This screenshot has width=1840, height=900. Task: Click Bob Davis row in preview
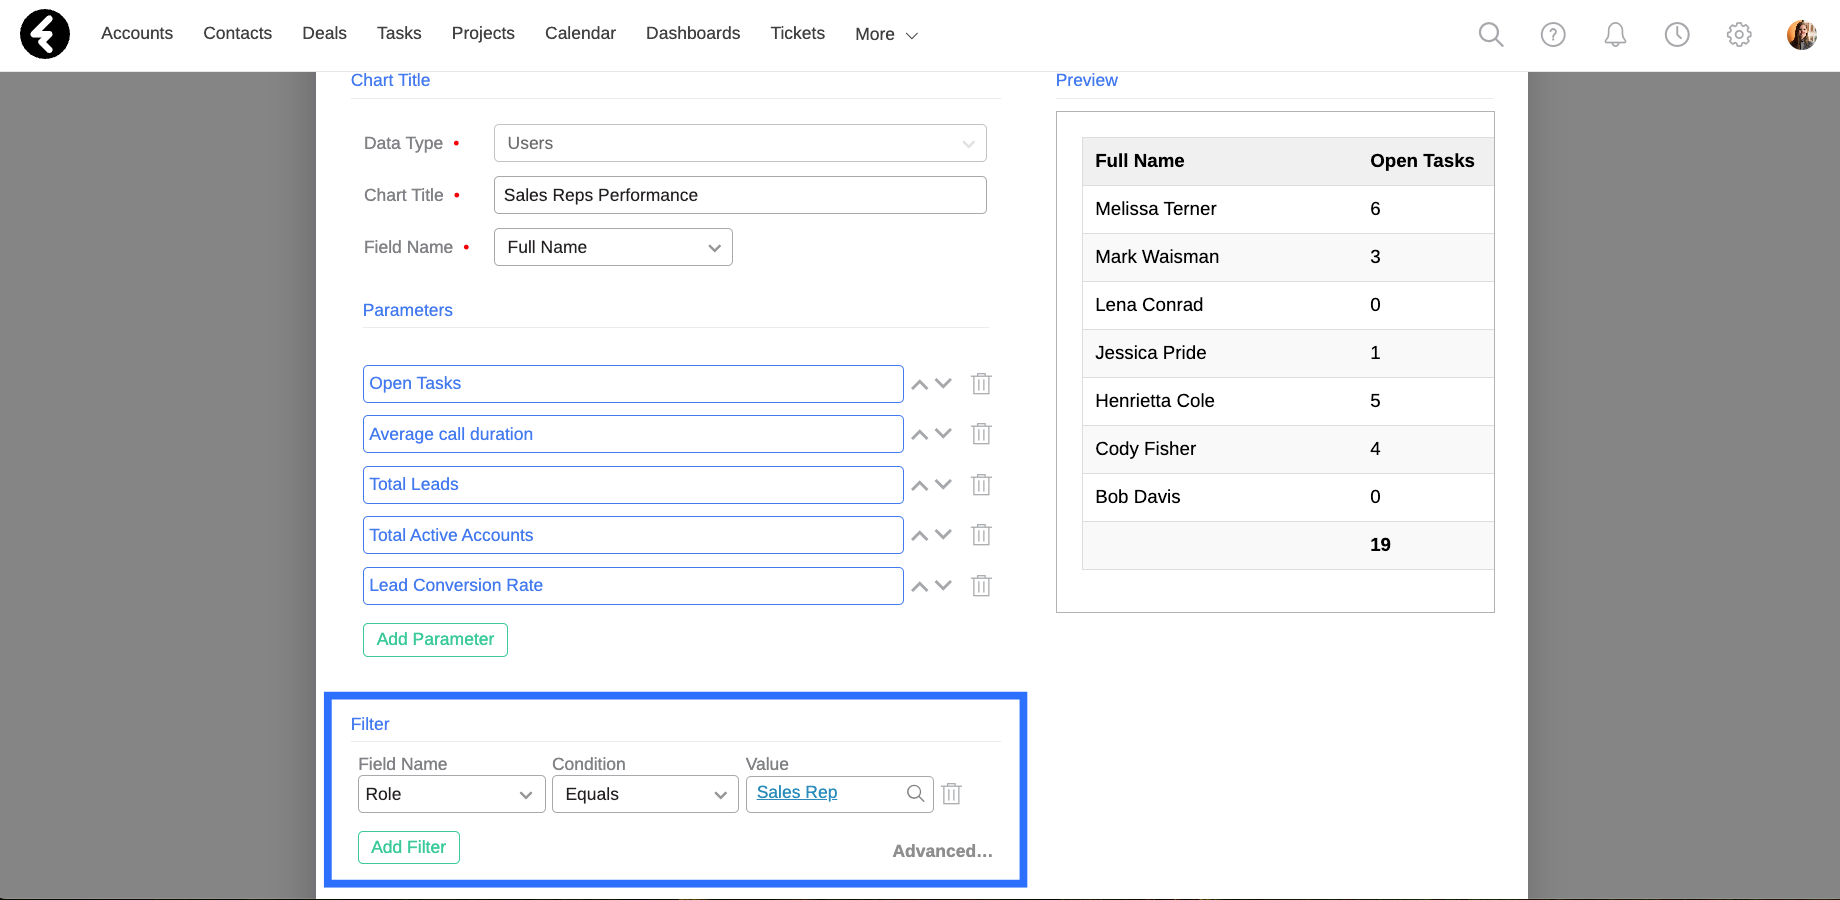click(x=1288, y=497)
